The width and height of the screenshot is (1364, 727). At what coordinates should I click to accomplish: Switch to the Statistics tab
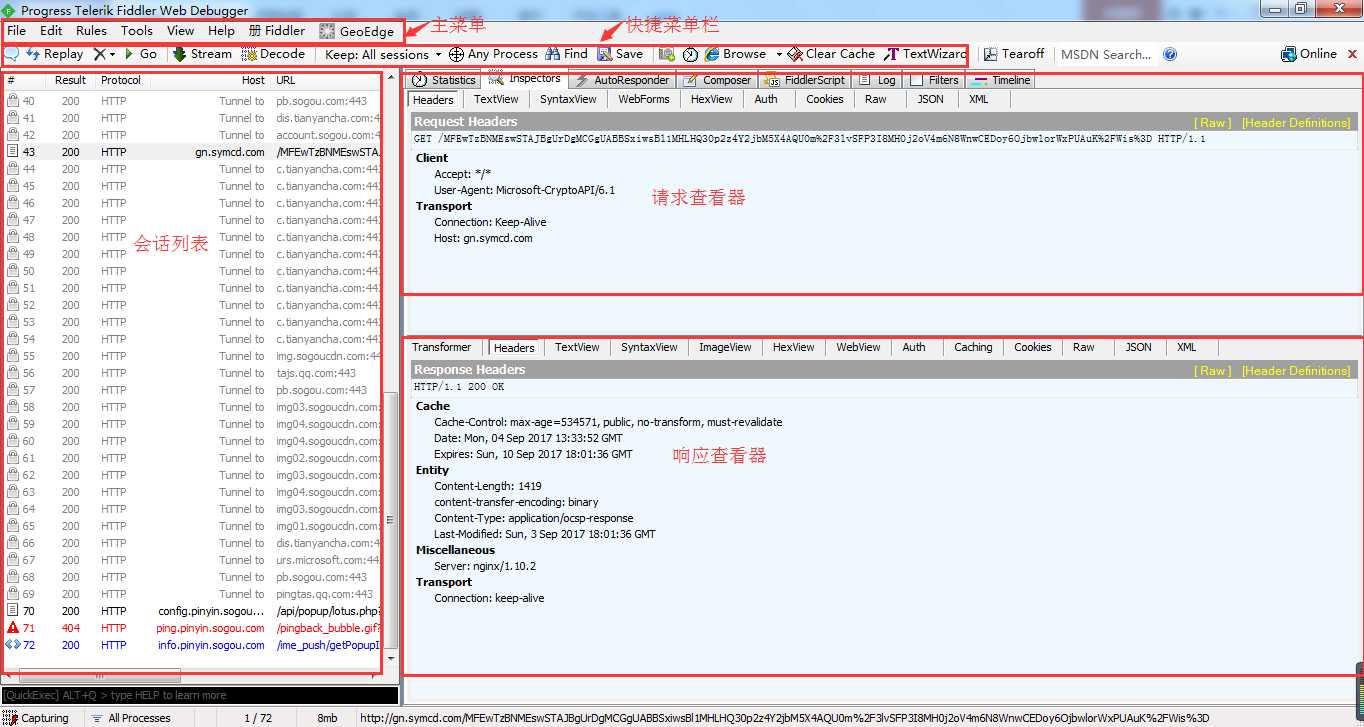tap(444, 80)
